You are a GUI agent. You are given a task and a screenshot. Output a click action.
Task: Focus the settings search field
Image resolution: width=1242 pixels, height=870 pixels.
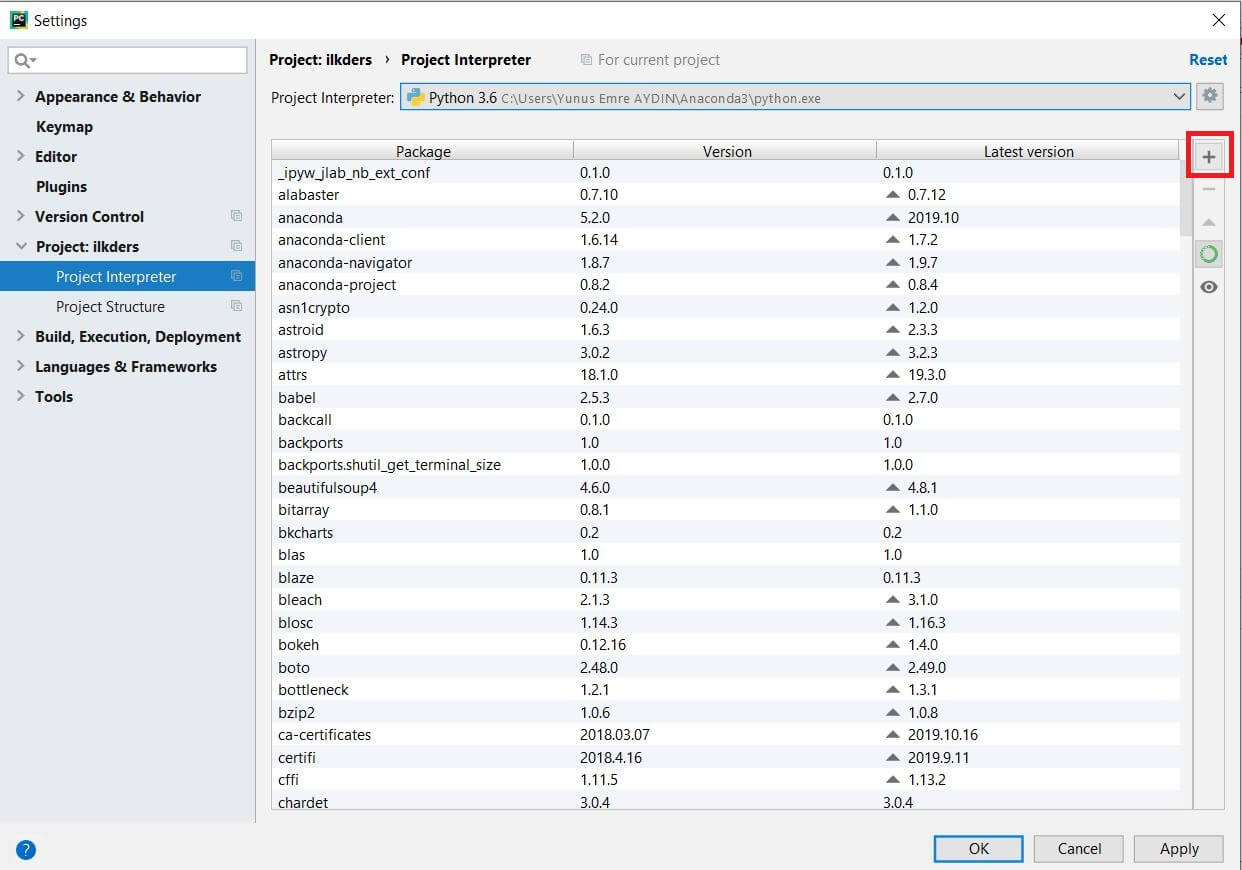pos(128,60)
